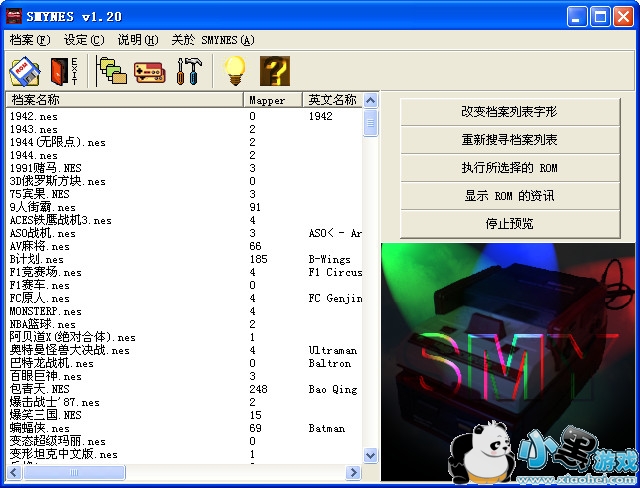Viewport: 640px width, 488px height.
Task: Click the SMYNES preview image
Action: [x=508, y=362]
